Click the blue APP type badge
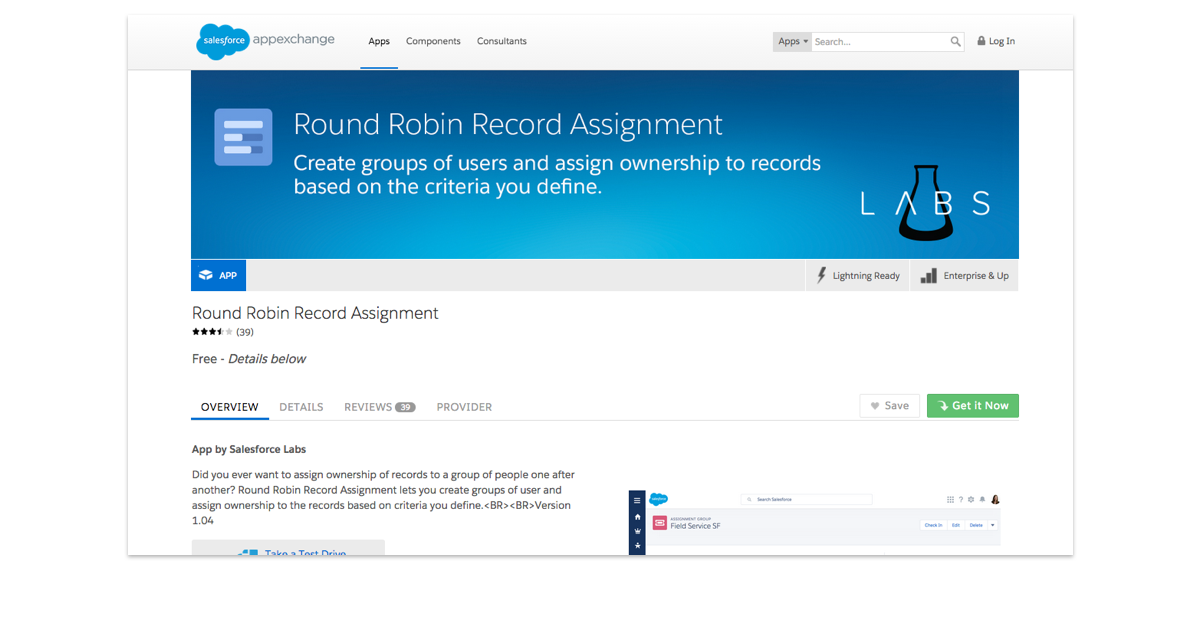1200x640 pixels. (x=218, y=275)
